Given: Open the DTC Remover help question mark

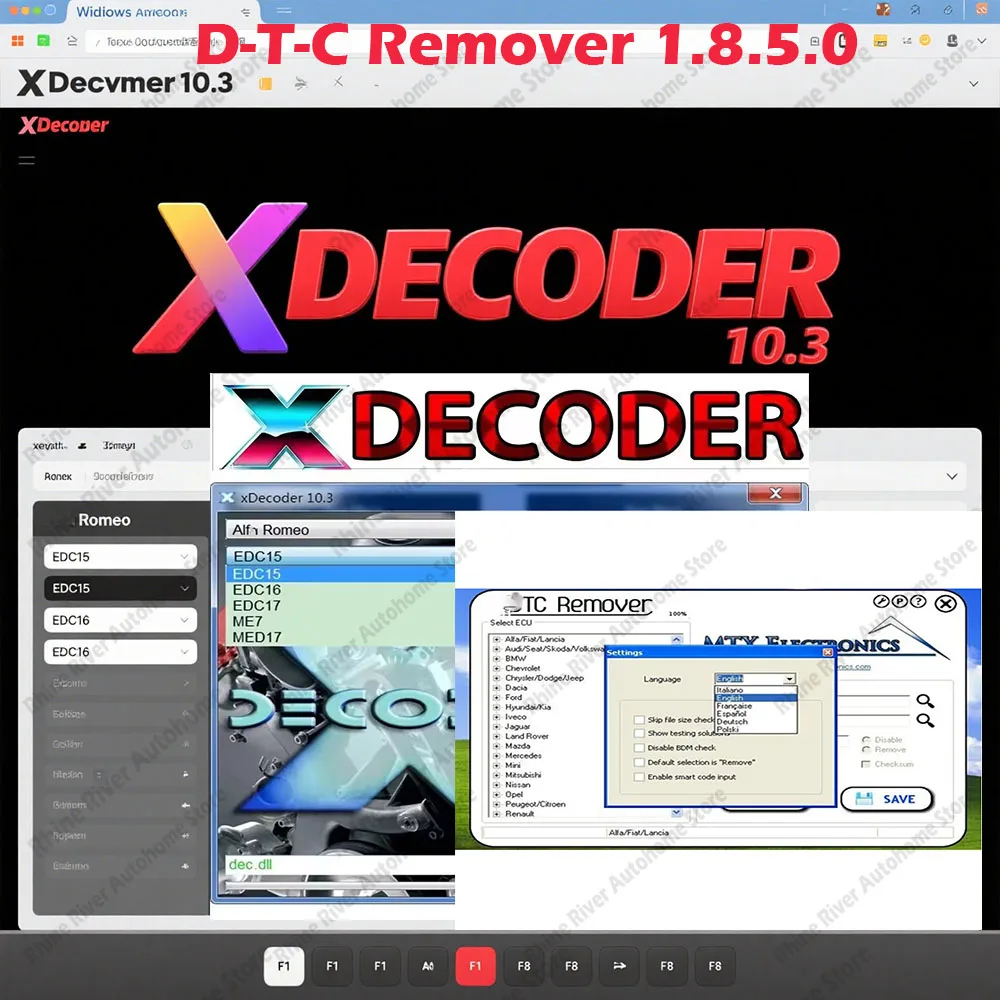Looking at the screenshot, I should [918, 601].
